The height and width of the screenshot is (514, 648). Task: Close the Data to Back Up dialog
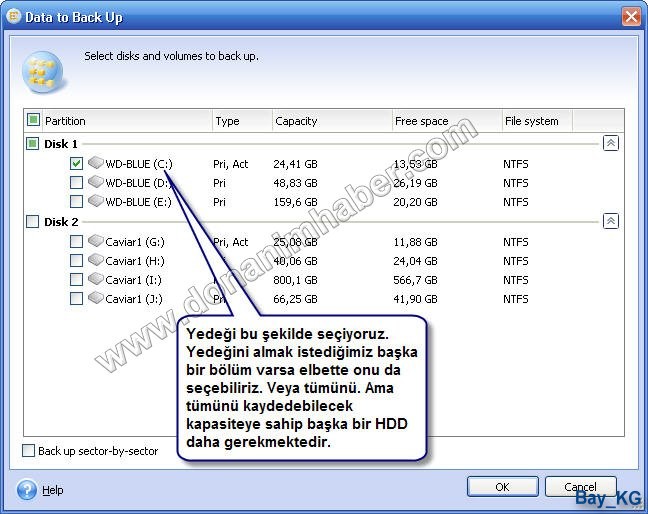[x=631, y=17]
